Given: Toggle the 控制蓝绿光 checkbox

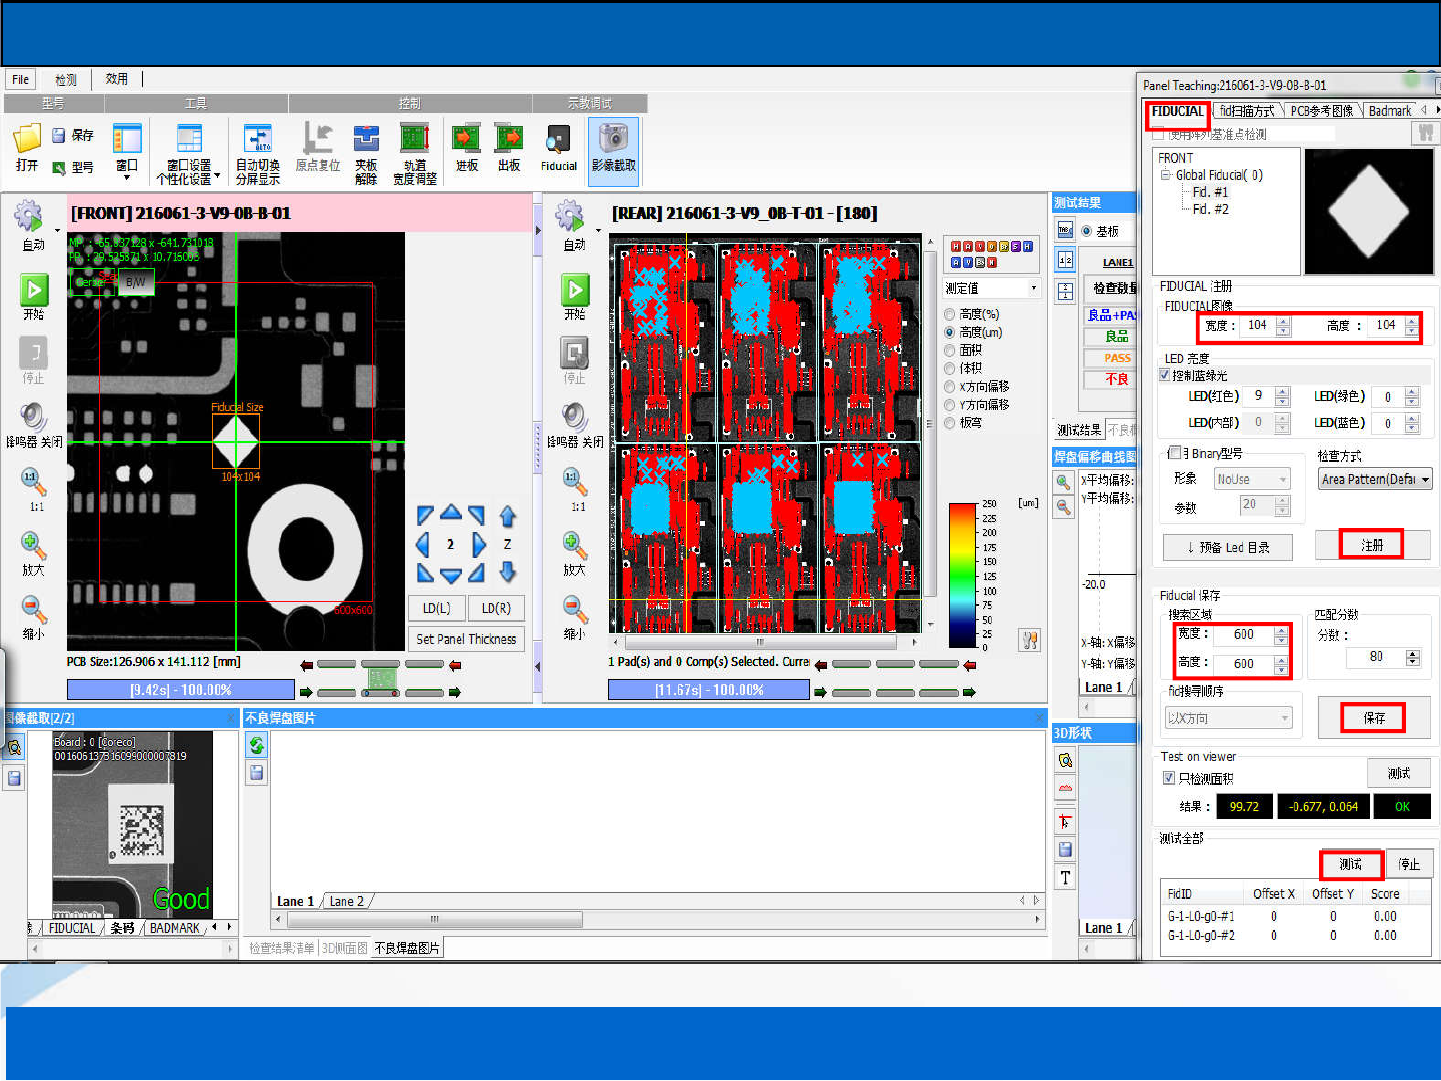Looking at the screenshot, I should point(1165,375).
